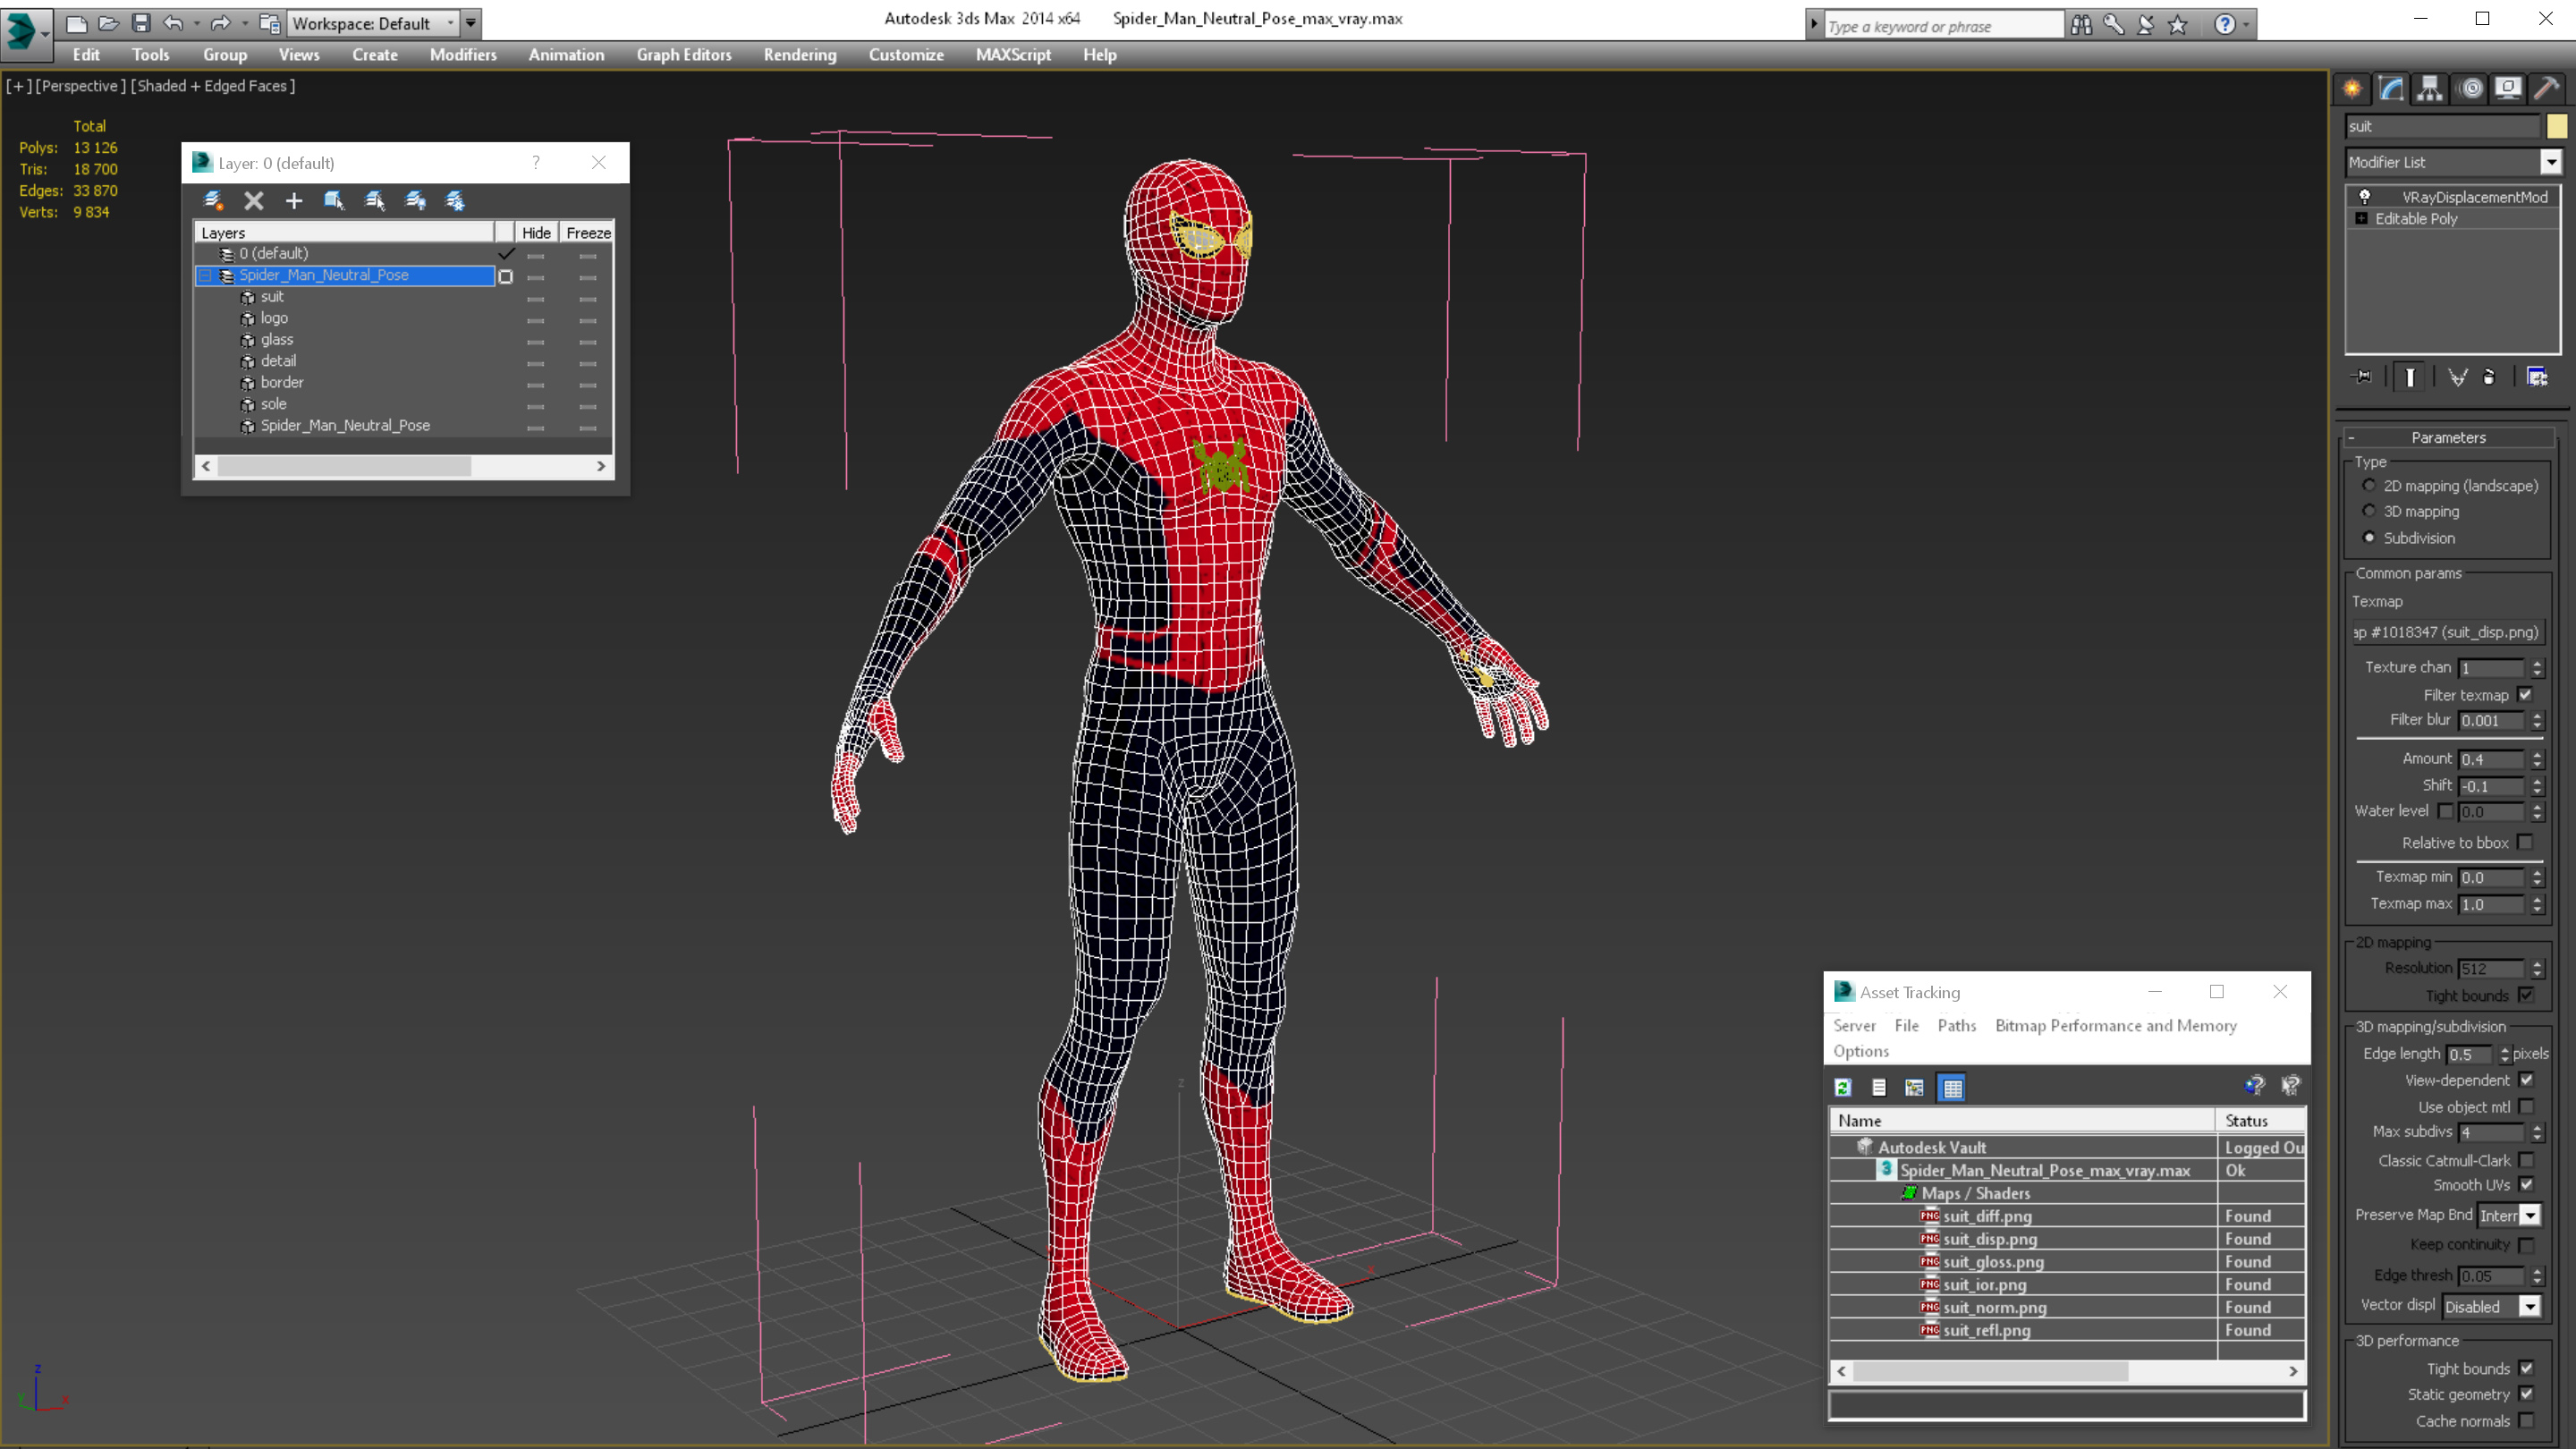Screen dimensions: 2576x1449
Task: Toggle Static geometry checkbox
Action: pos(2527,1394)
